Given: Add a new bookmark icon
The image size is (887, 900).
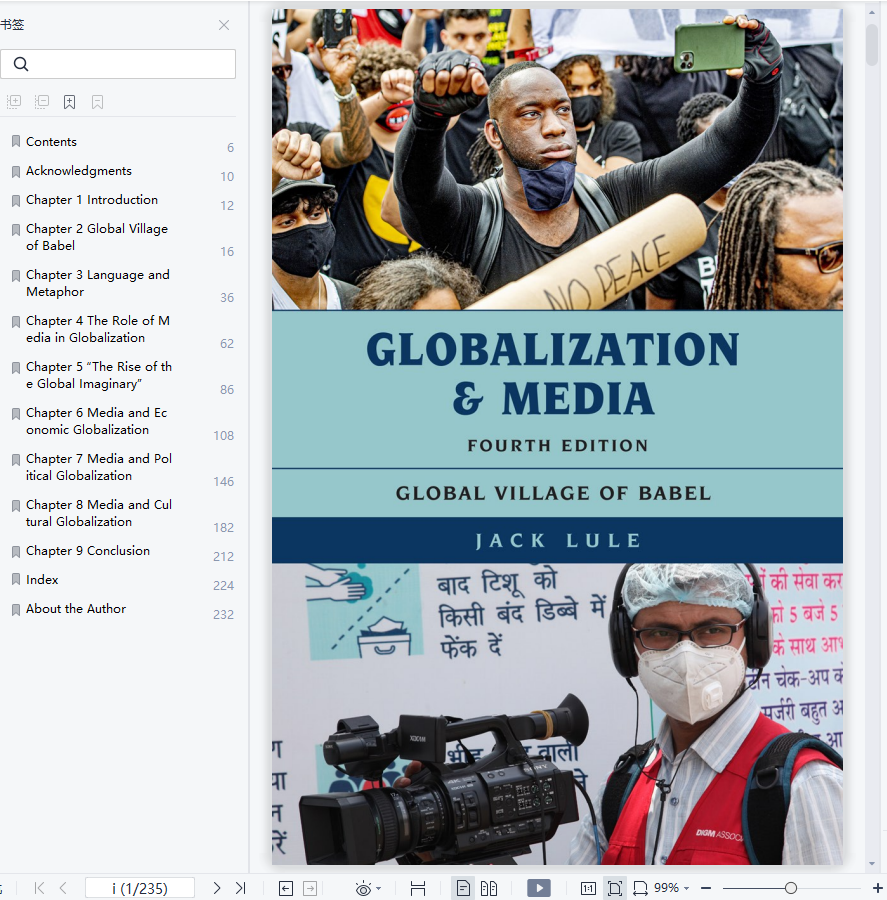Looking at the screenshot, I should [69, 102].
